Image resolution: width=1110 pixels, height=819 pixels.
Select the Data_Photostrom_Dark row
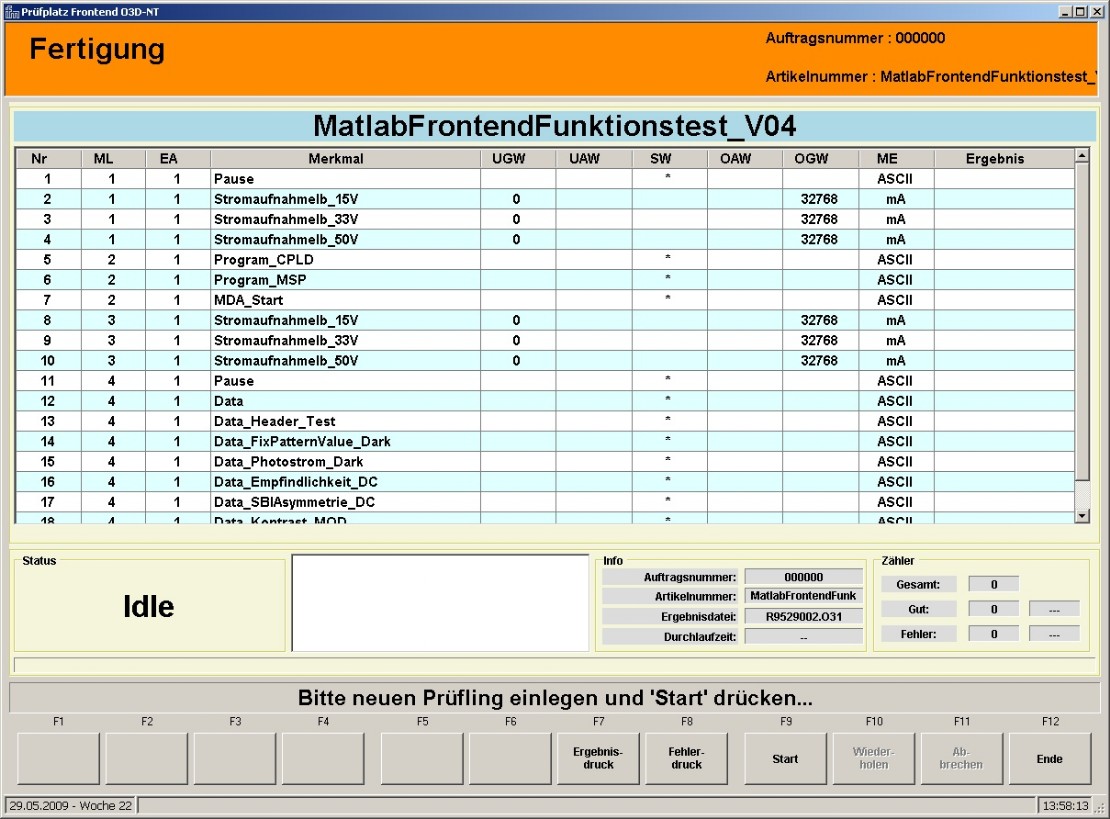[544, 462]
